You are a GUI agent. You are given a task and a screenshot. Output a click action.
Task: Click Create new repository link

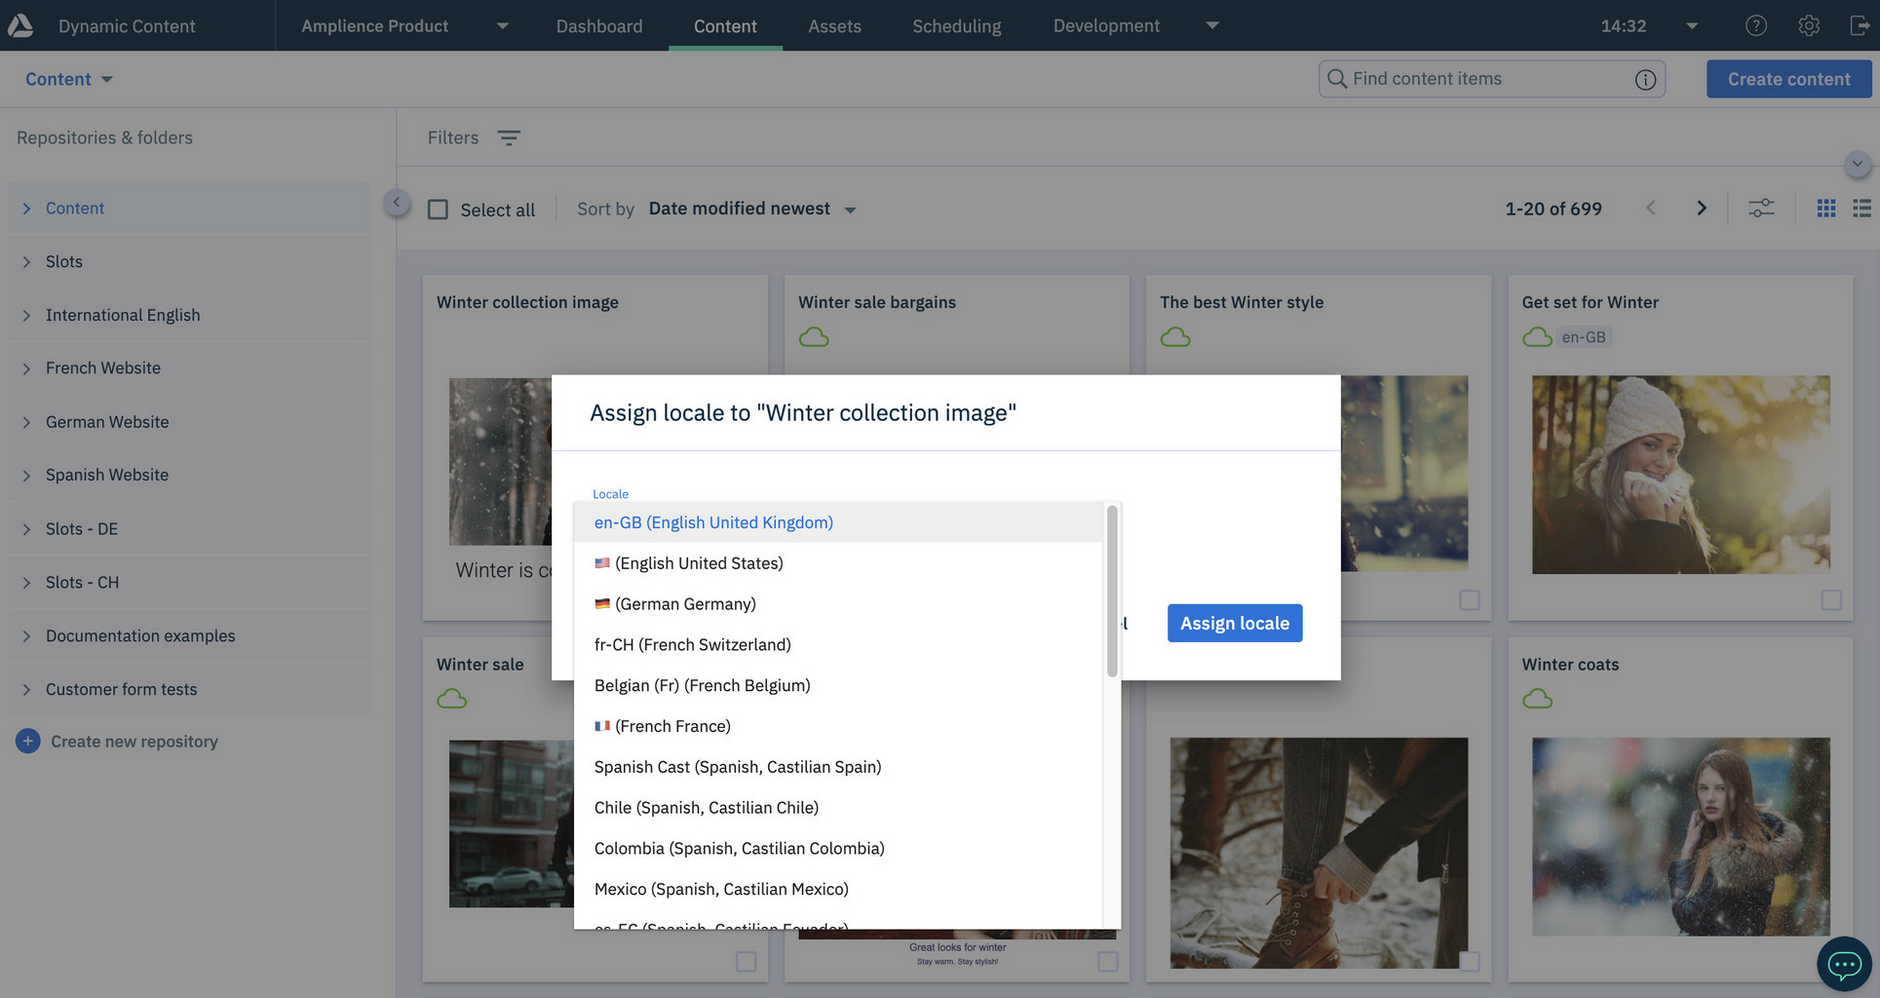[134, 741]
